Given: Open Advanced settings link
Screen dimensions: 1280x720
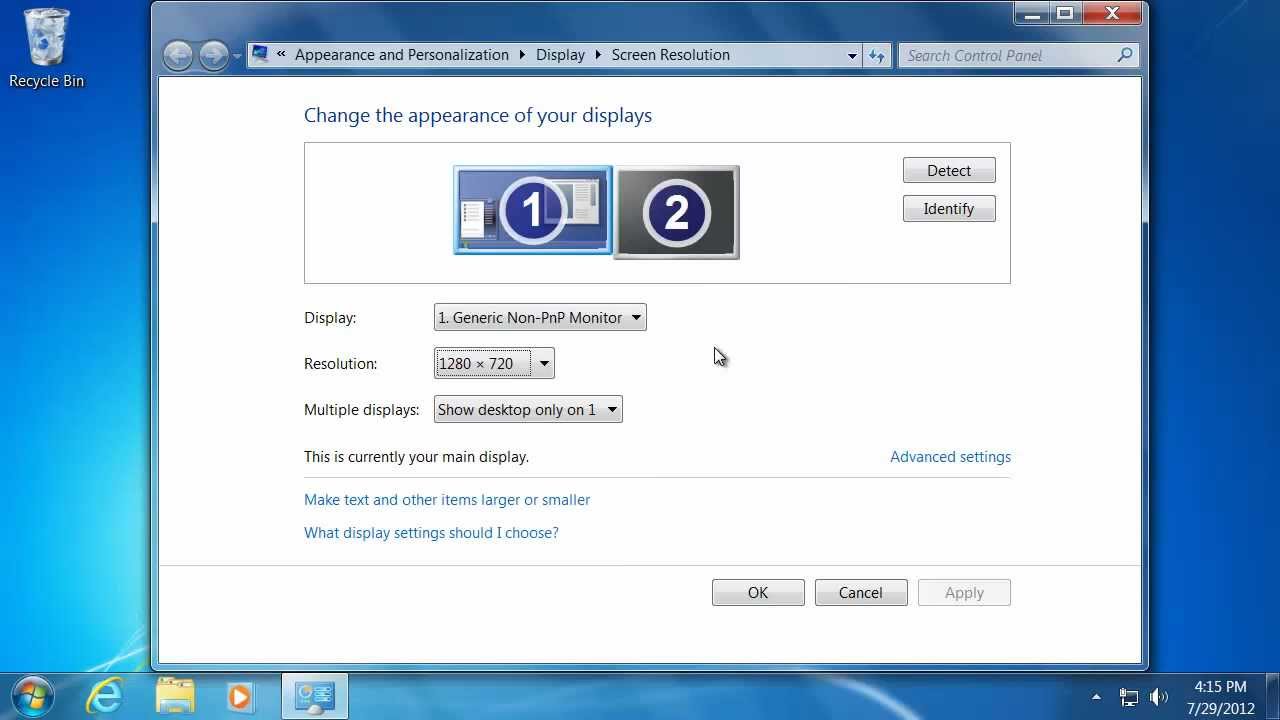Looking at the screenshot, I should click(950, 456).
